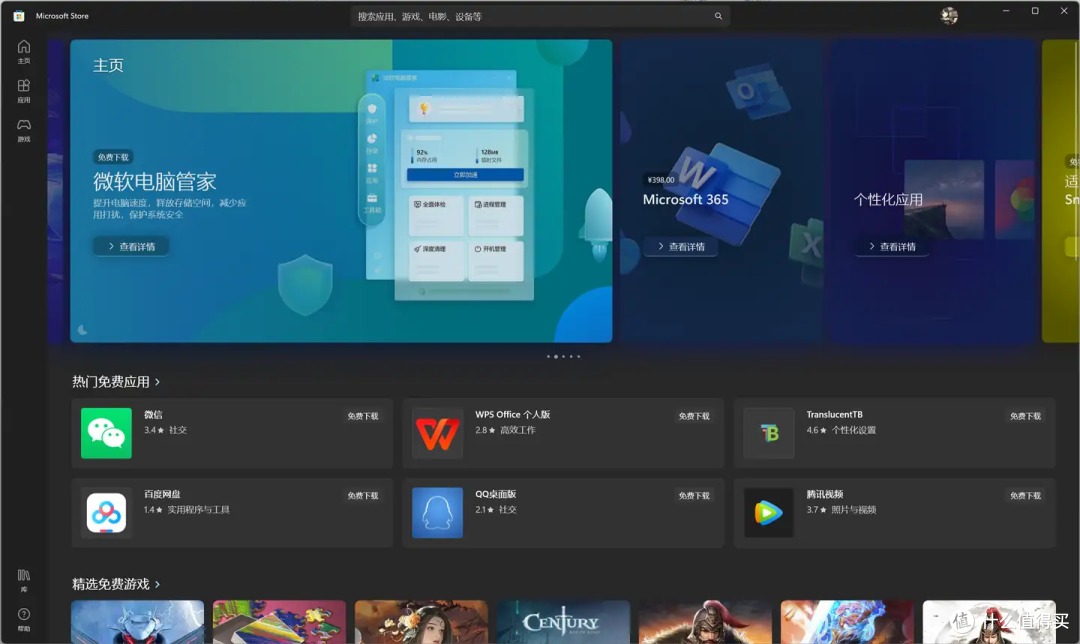Click the Microsoft 365 banner card
The height and width of the screenshot is (644, 1080).
pos(721,191)
